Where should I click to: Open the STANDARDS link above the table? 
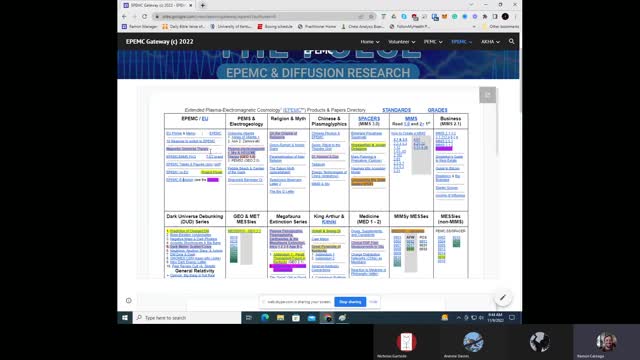(x=396, y=110)
